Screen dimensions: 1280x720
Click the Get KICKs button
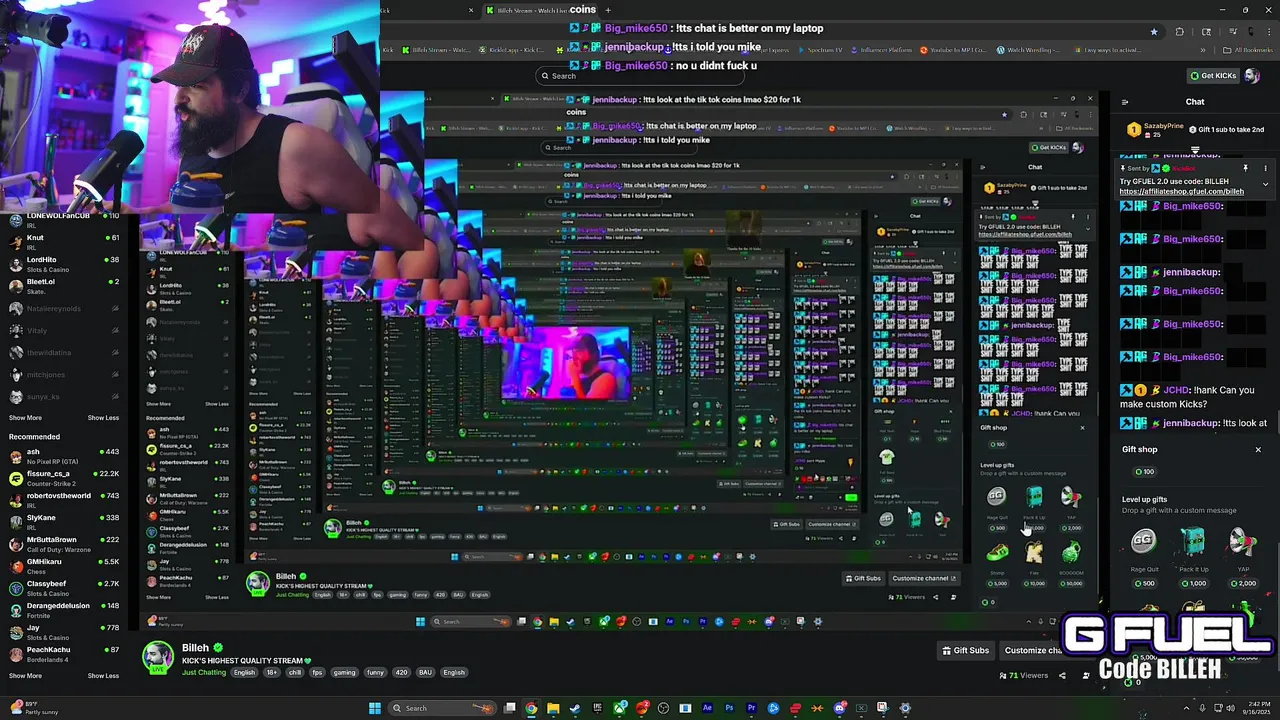(1213, 75)
